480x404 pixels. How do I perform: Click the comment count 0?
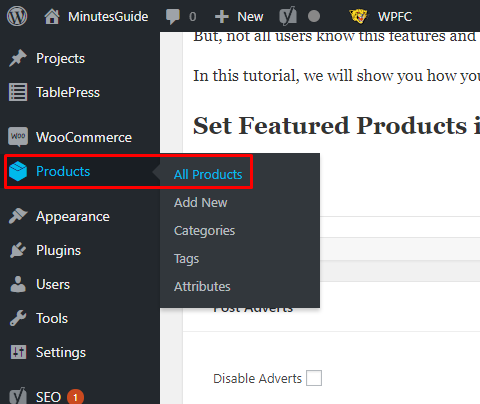(x=193, y=17)
